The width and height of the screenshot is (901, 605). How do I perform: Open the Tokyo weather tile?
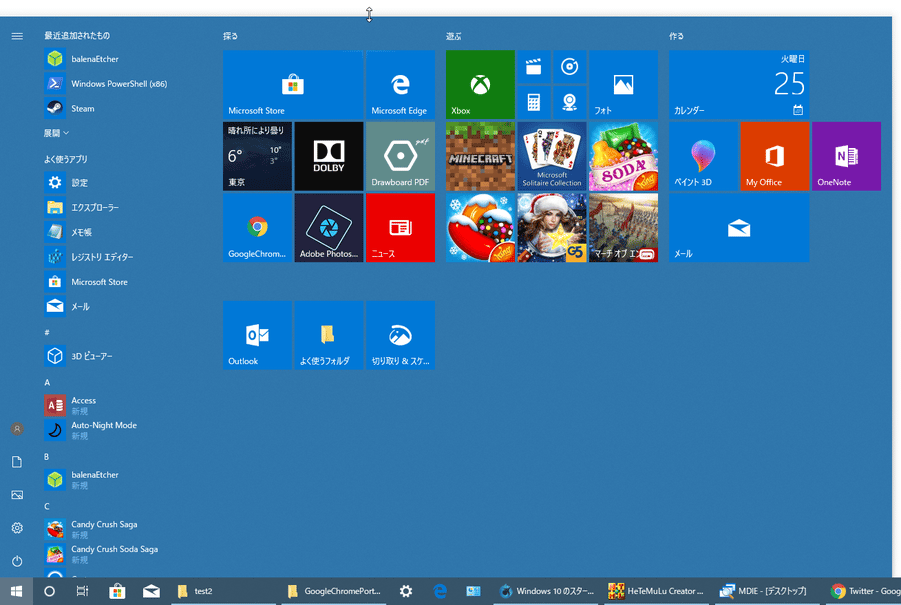257,156
